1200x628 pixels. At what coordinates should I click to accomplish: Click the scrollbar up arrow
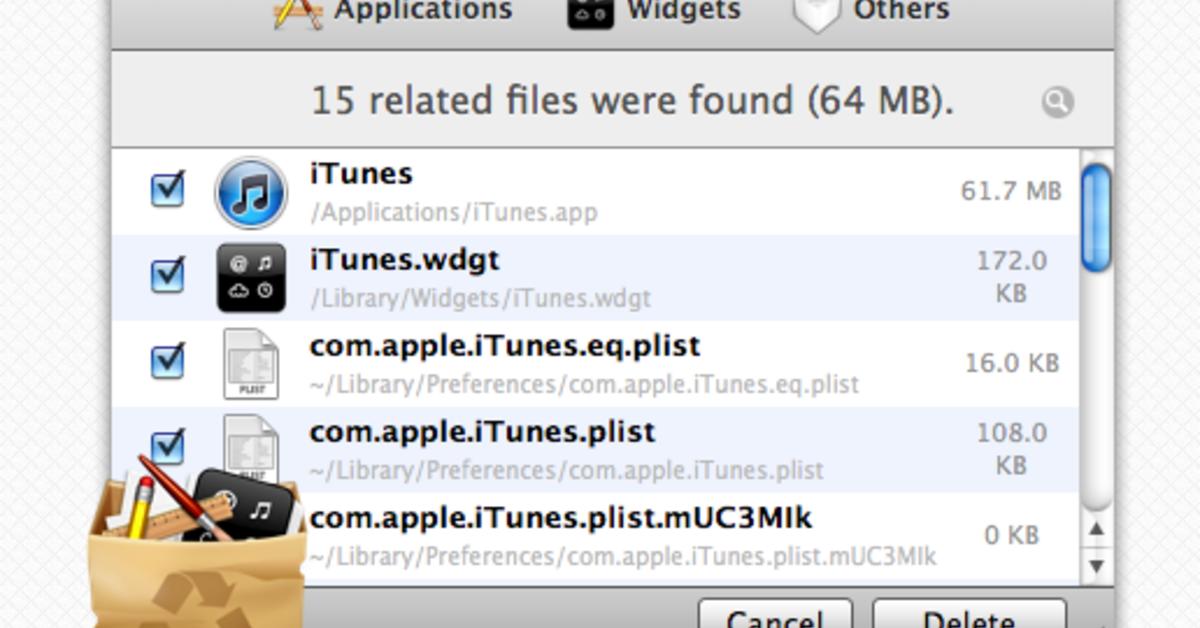click(x=1097, y=530)
